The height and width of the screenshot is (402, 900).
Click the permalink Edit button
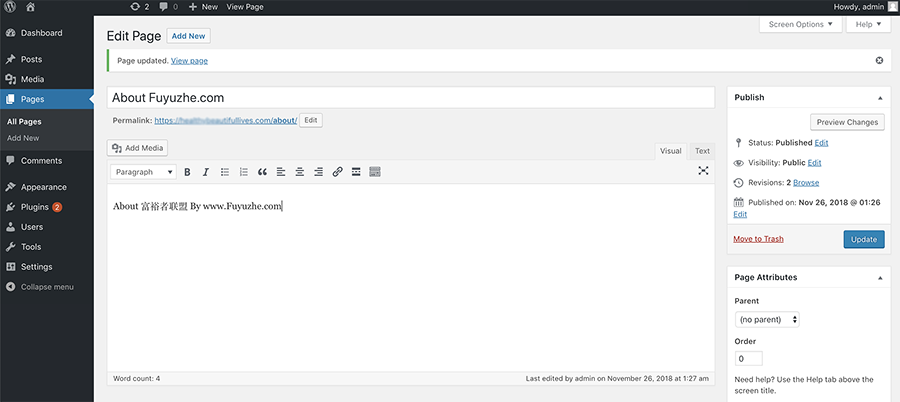click(x=311, y=121)
